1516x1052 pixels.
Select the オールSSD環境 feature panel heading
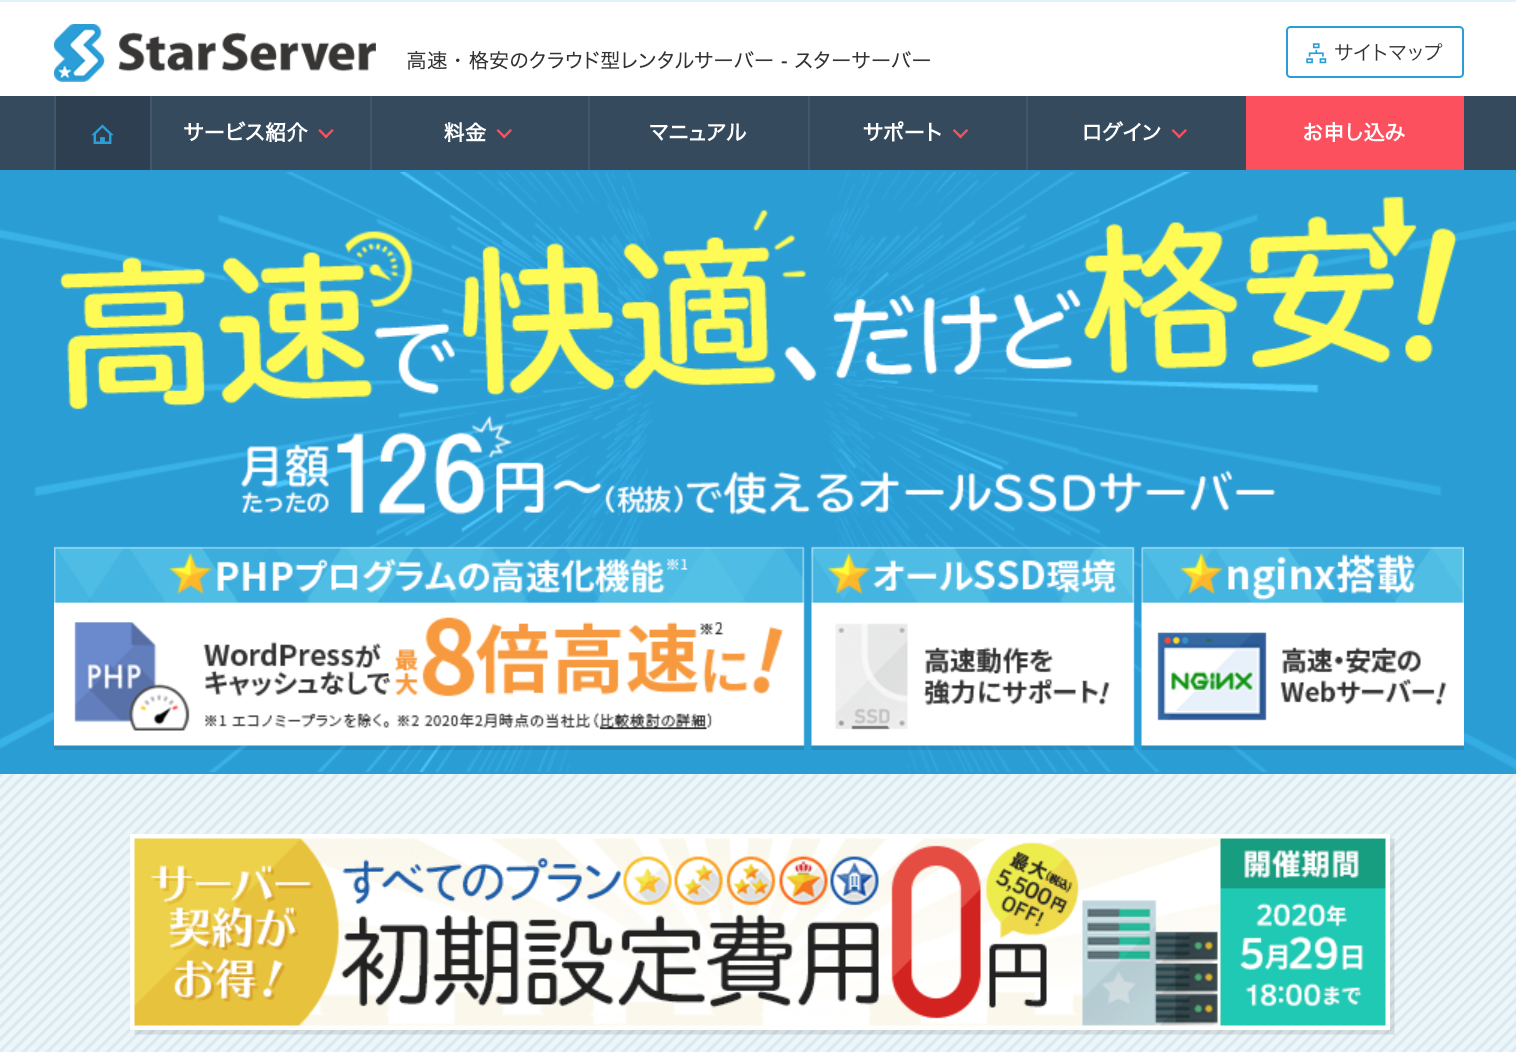tap(972, 576)
